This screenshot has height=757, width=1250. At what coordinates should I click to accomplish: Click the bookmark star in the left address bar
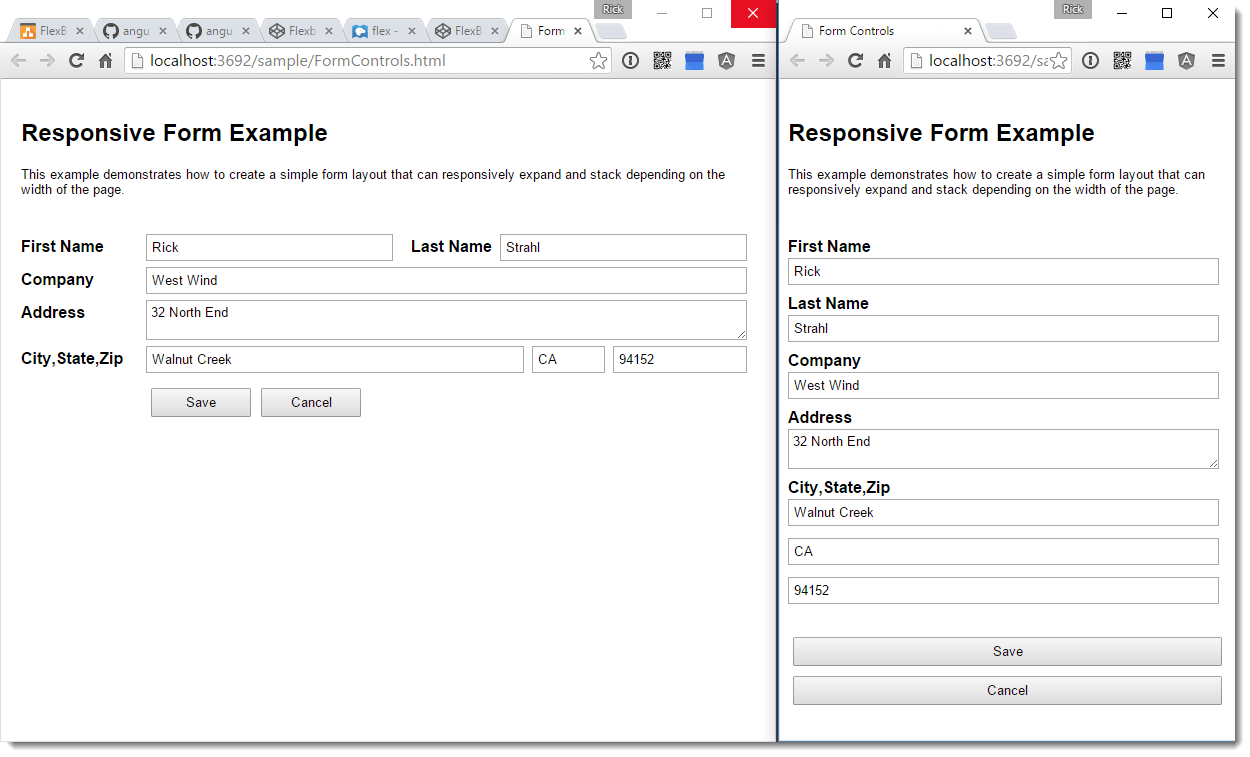598,60
